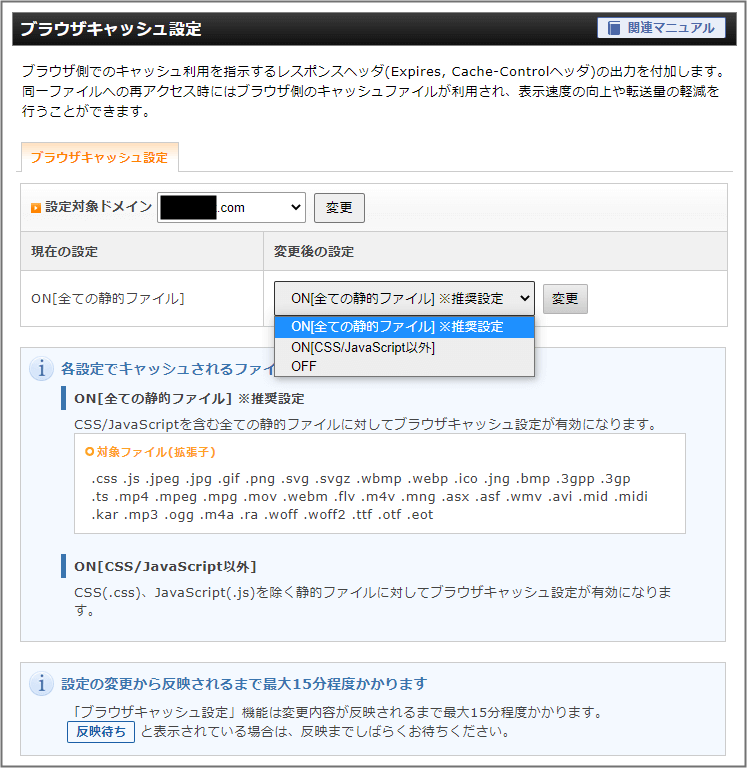Click the blue bar marker before ON[CSS/JavaScript以外] heading

[x=63, y=567]
